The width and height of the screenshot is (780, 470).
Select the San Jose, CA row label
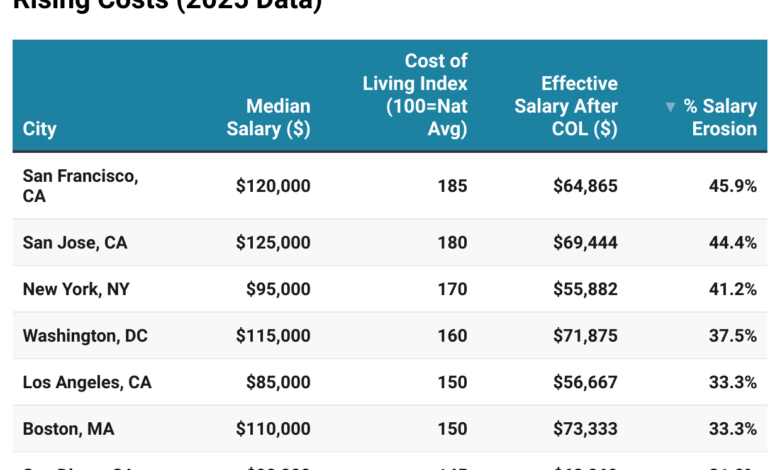[x=75, y=243]
